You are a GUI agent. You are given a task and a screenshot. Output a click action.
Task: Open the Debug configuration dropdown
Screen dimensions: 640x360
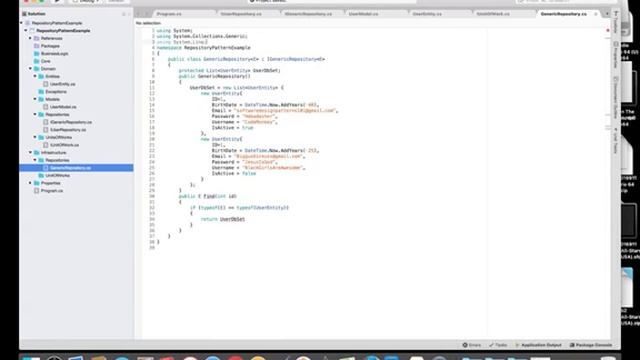[x=86, y=1]
